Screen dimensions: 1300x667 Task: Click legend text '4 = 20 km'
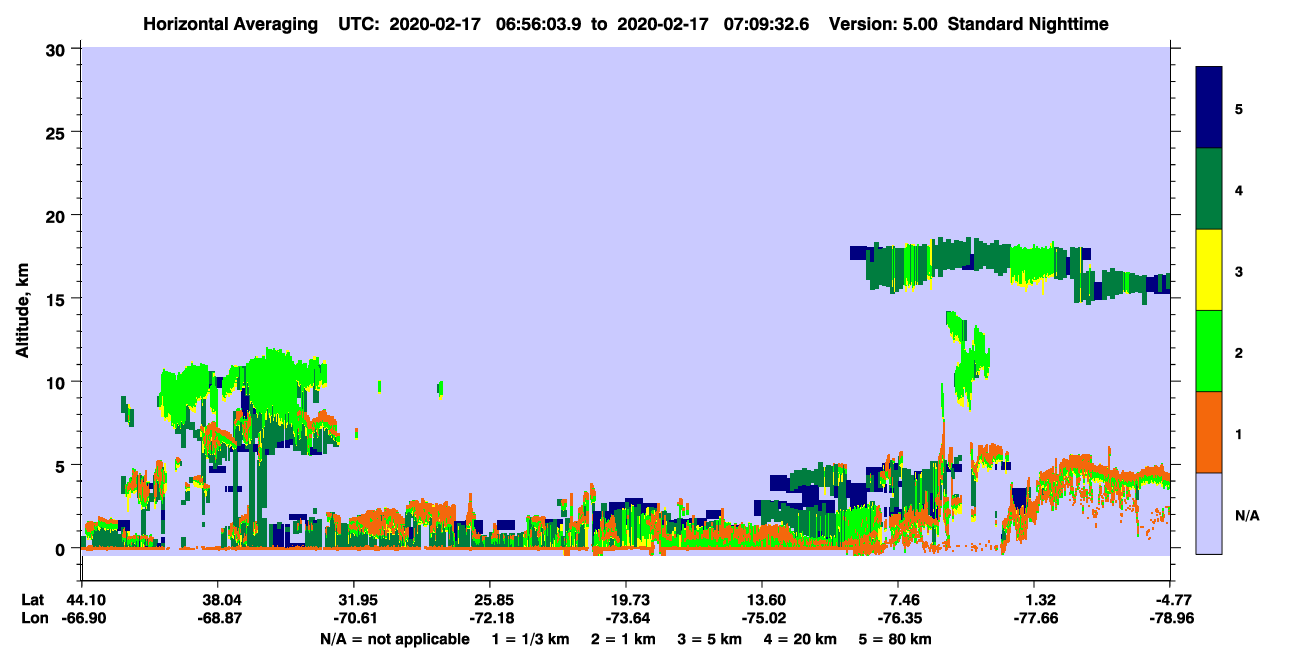800,639
